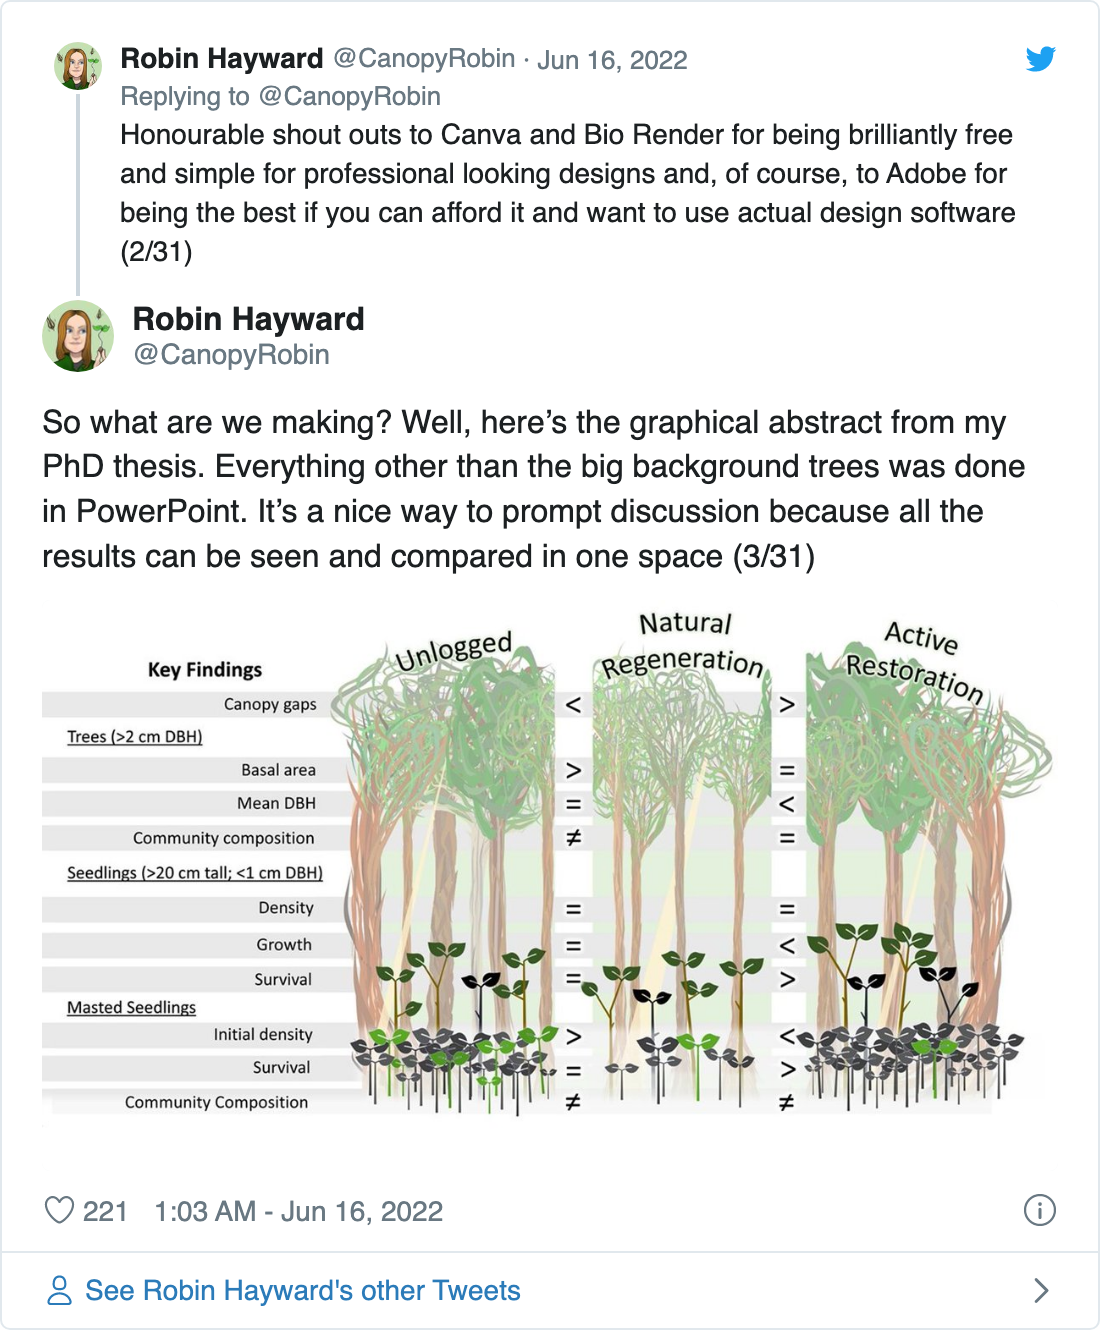The image size is (1100, 1330).
Task: Click the right chevron arrow at the bottom
Action: 1041,1290
